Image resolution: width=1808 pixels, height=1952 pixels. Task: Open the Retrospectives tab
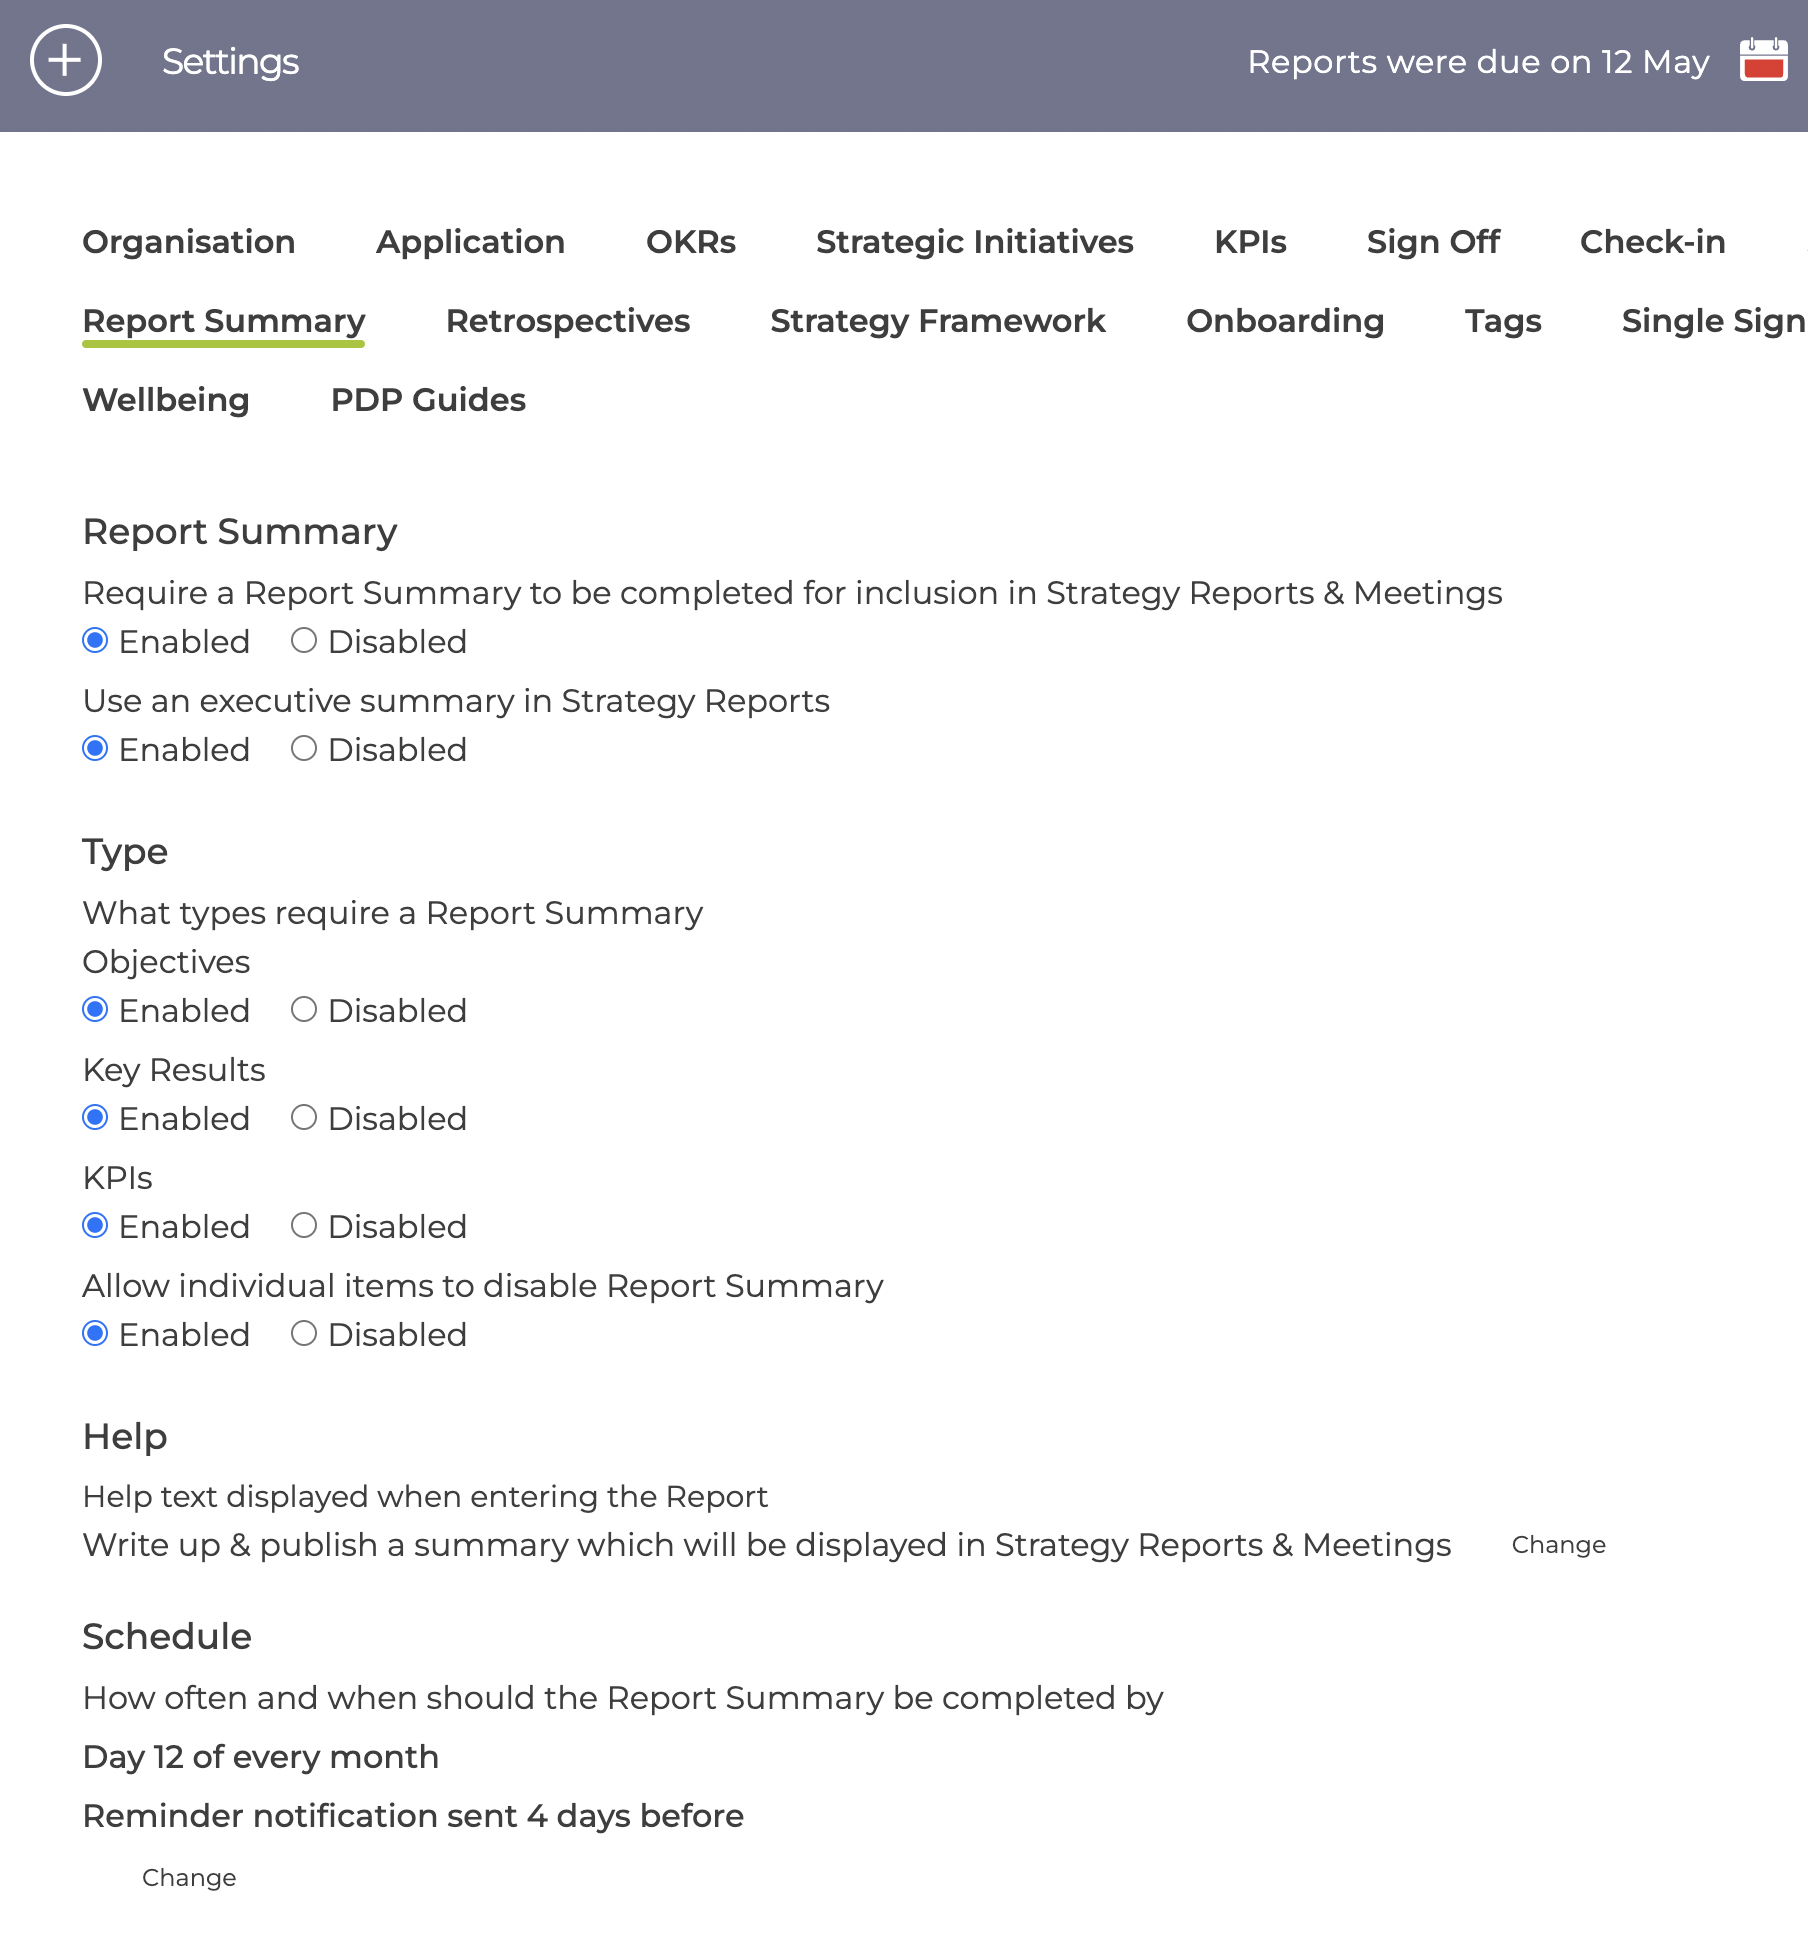(568, 321)
